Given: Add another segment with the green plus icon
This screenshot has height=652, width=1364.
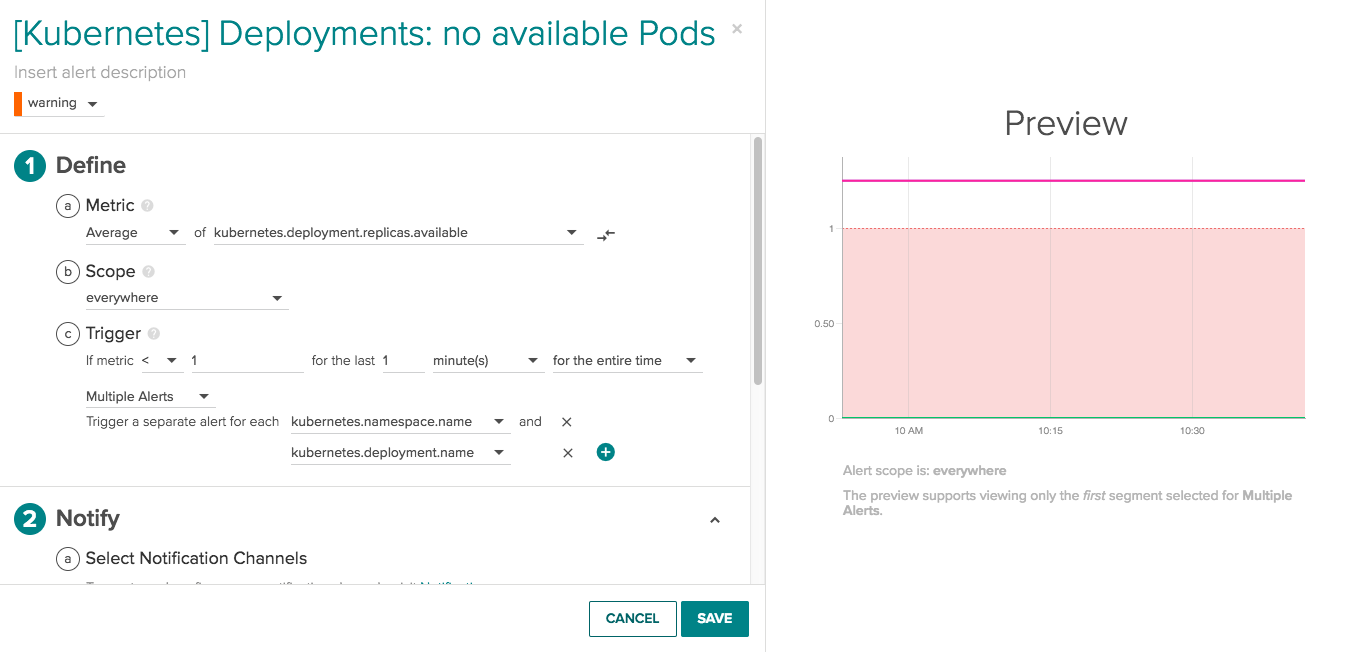Looking at the screenshot, I should [x=605, y=452].
